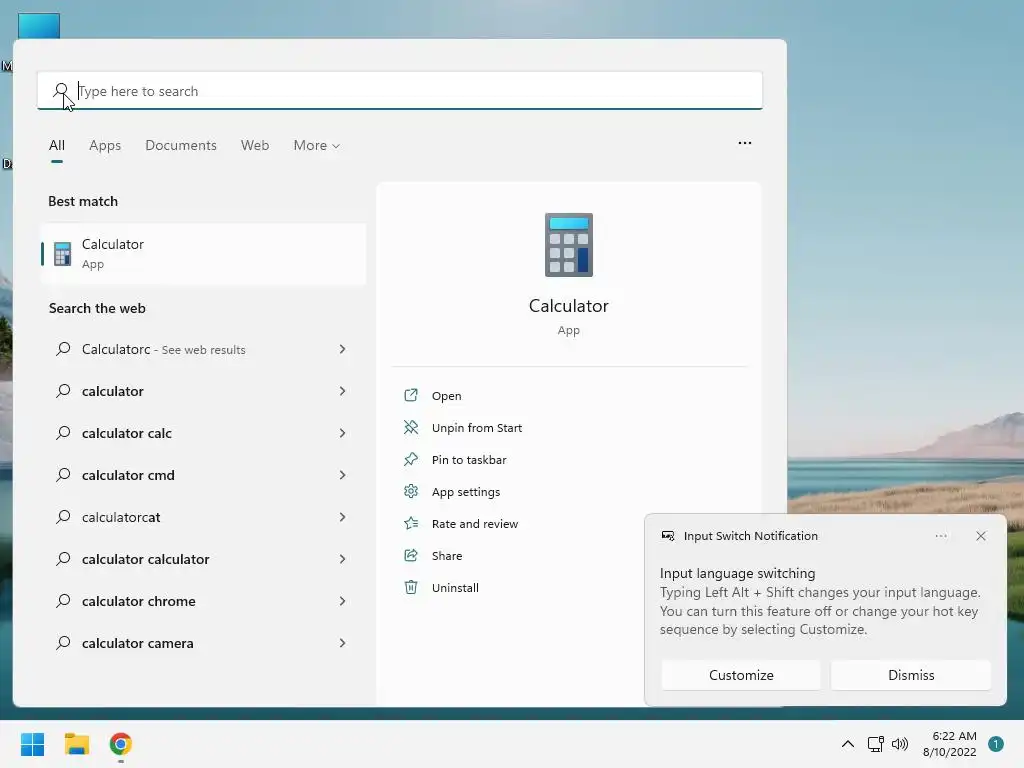Expand arrow for Calculatorc web results

[x=342, y=349]
